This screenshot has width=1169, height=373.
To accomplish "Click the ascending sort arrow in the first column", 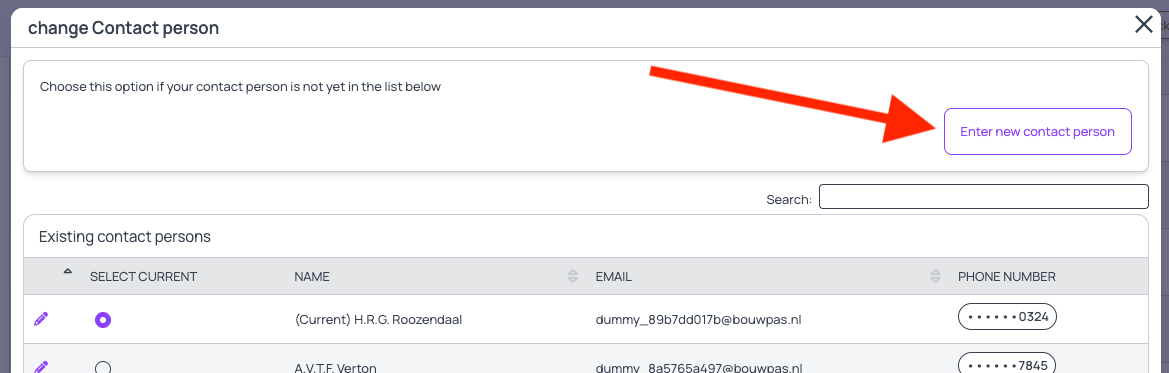I will (x=68, y=272).
